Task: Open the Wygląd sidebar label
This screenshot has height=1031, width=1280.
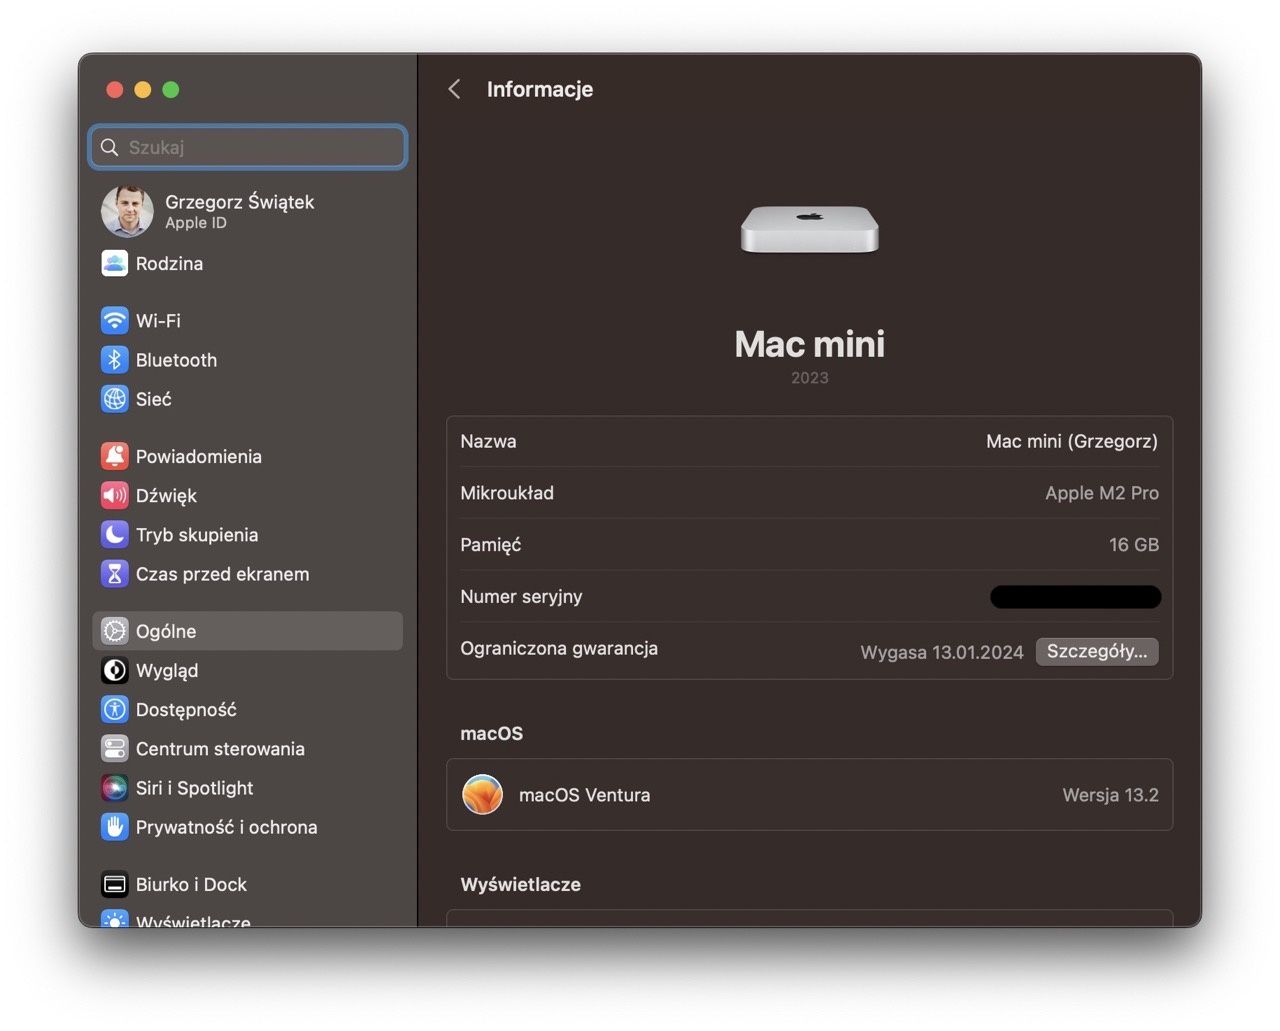Action: [167, 670]
